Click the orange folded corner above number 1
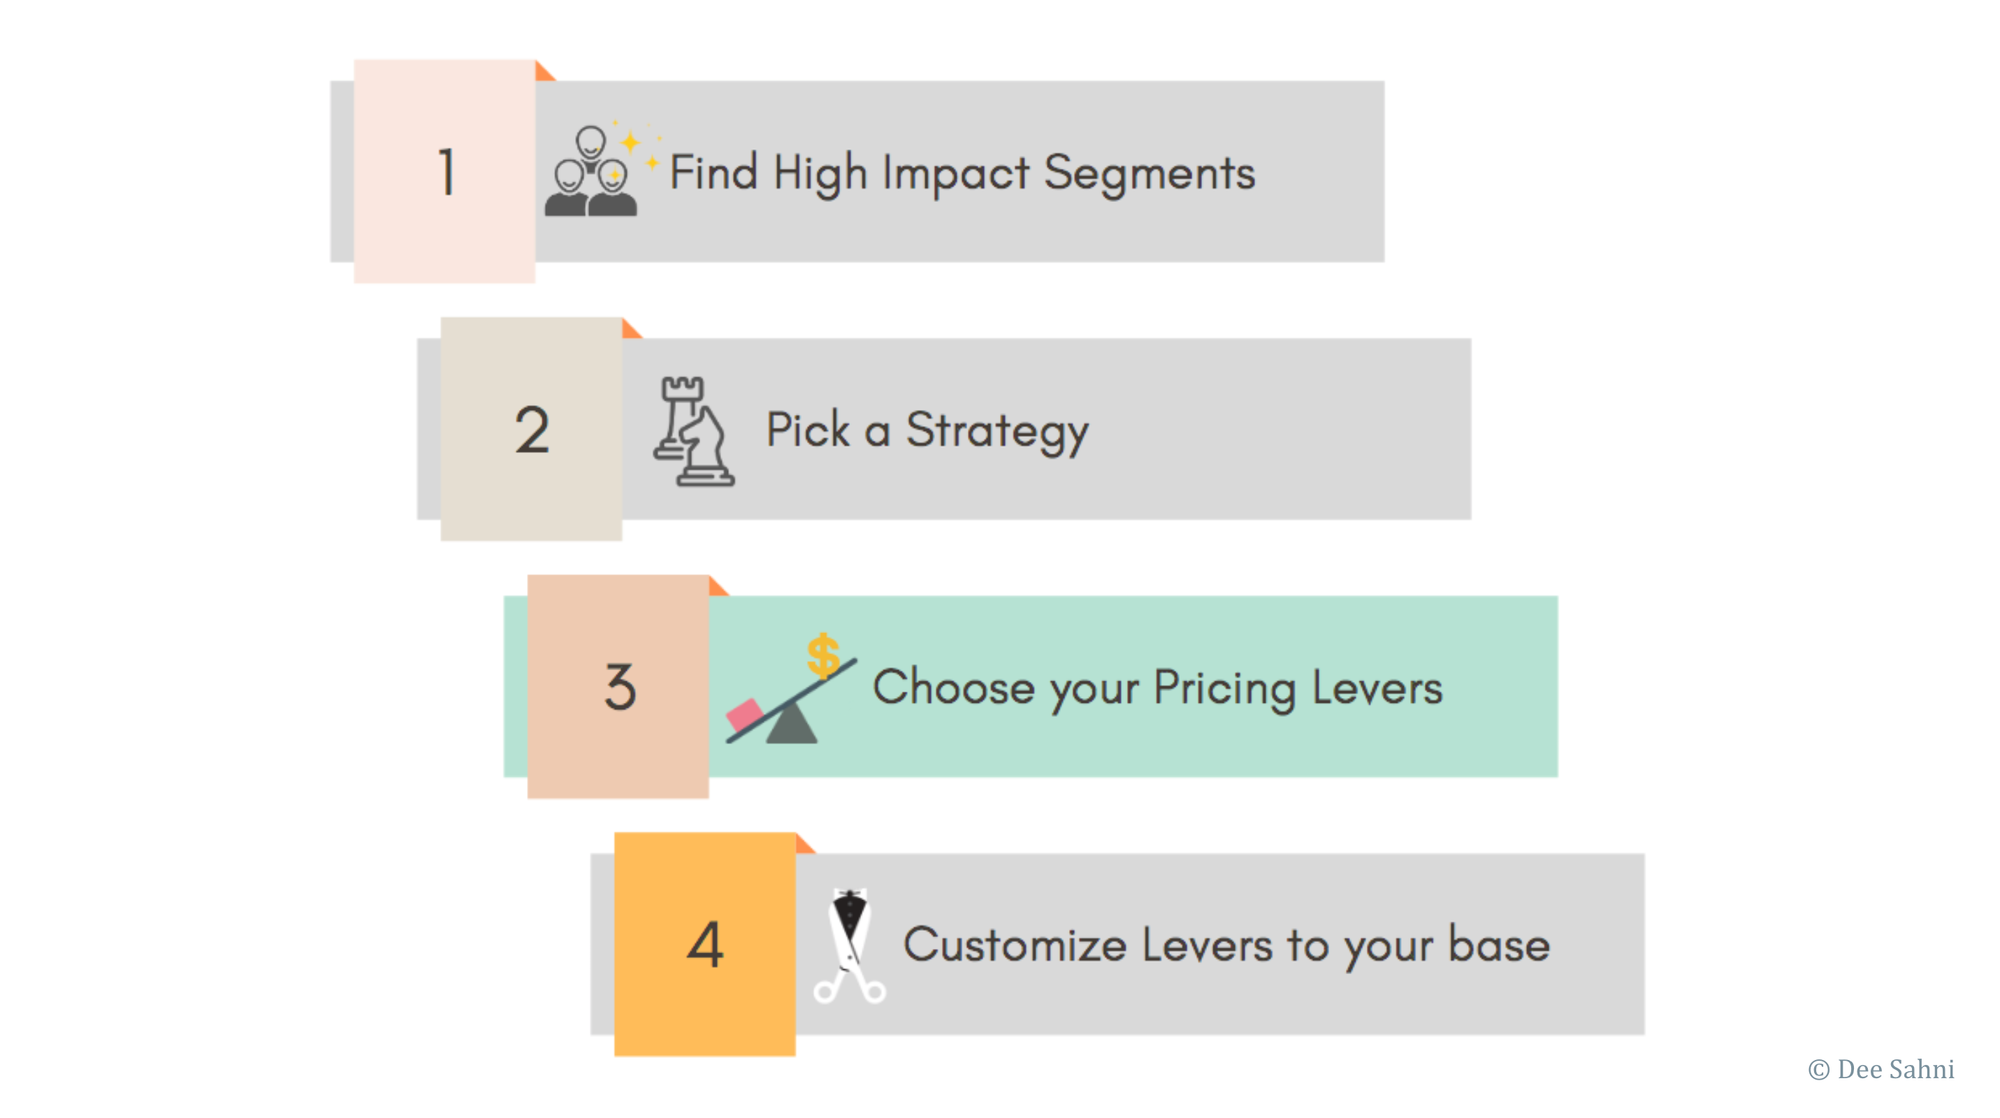Screen dimensions: 2000x1118 coord(543,72)
